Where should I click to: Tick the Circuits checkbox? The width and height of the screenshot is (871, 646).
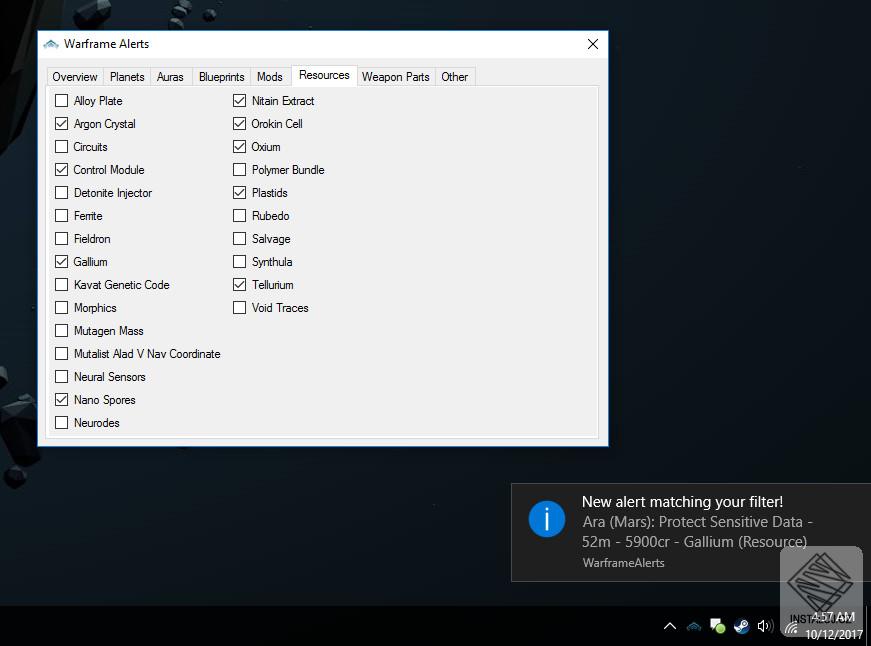tap(62, 147)
